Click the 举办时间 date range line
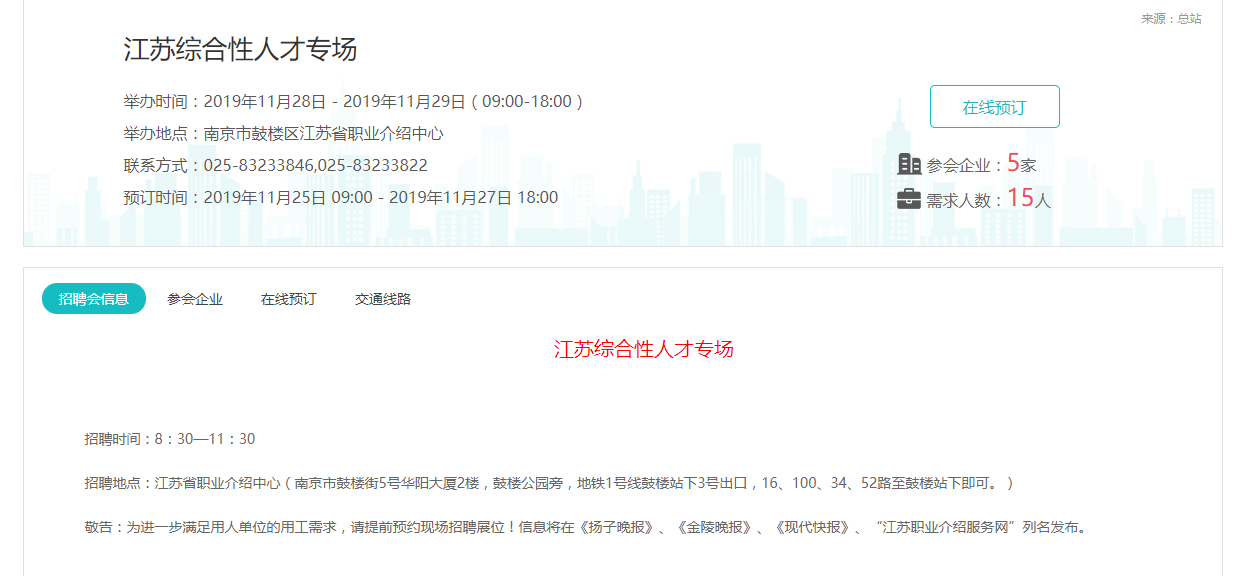 tap(353, 102)
